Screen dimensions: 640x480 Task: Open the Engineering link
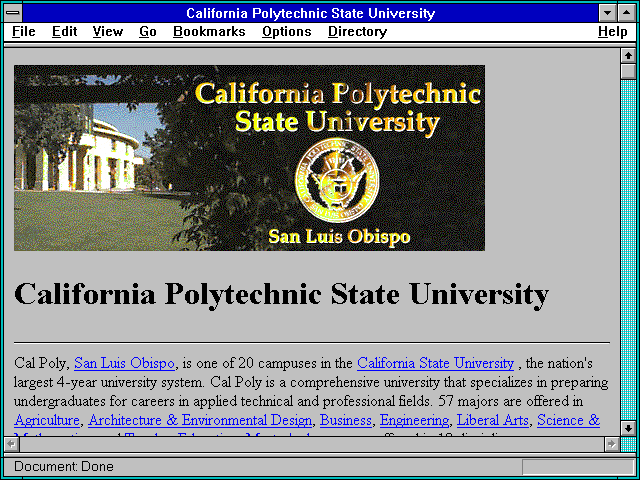pos(414,420)
